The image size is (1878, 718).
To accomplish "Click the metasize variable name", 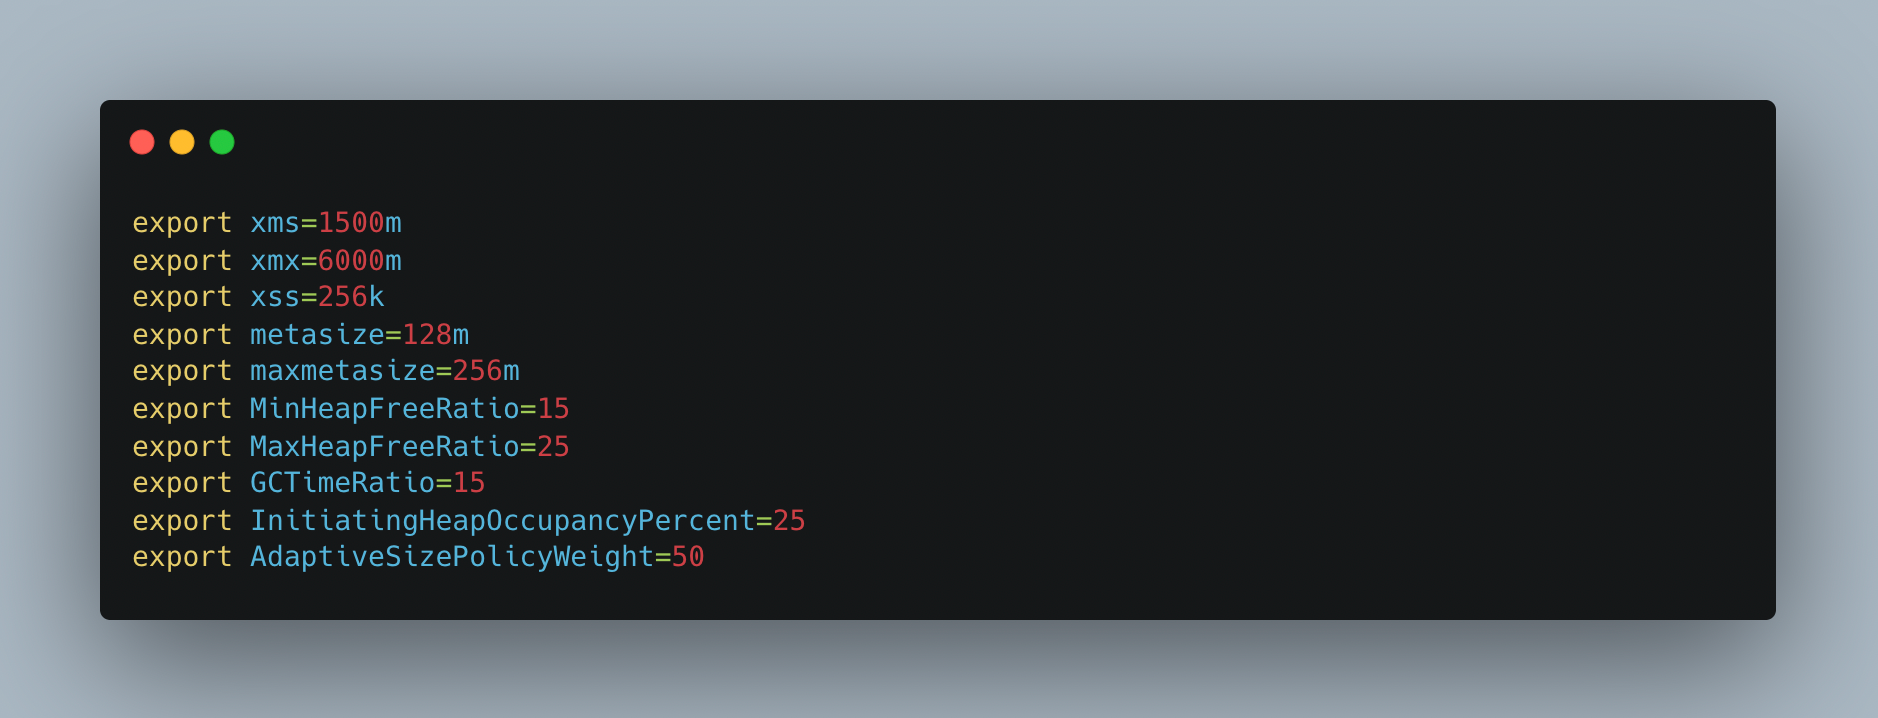I will [x=317, y=335].
